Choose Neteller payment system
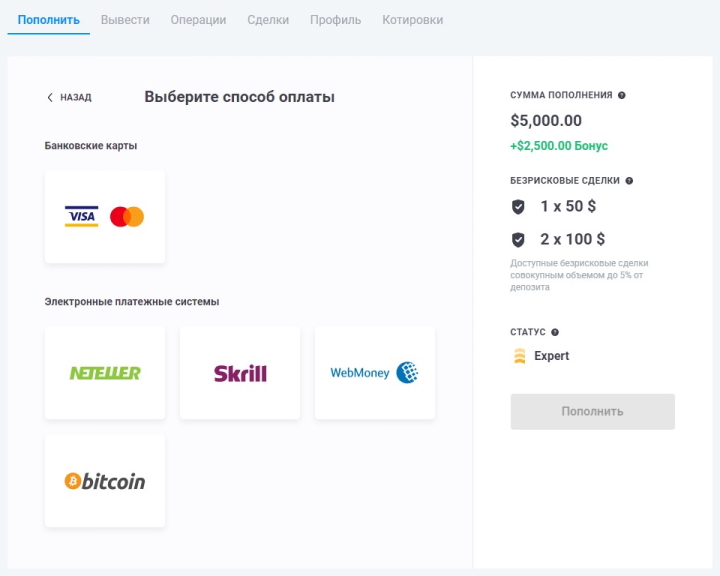The height and width of the screenshot is (576, 720). 105,373
